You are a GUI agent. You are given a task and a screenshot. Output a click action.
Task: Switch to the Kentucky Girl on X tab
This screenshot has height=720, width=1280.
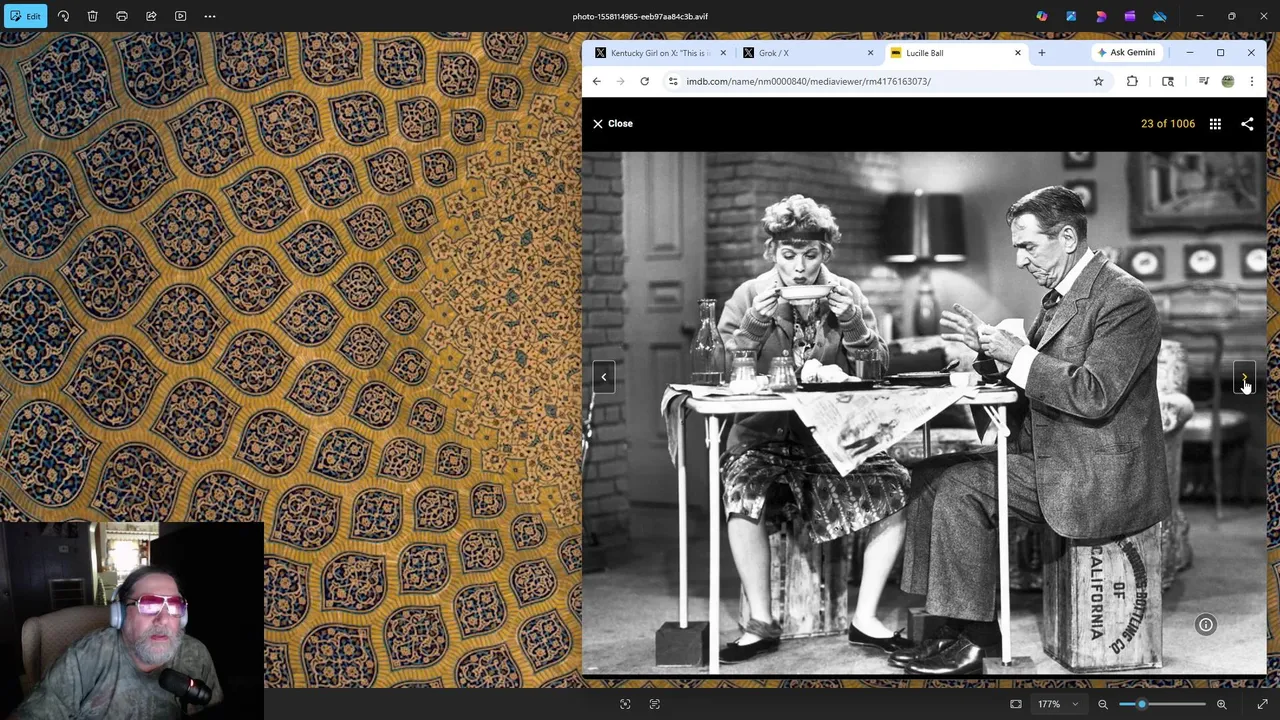pyautogui.click(x=659, y=53)
